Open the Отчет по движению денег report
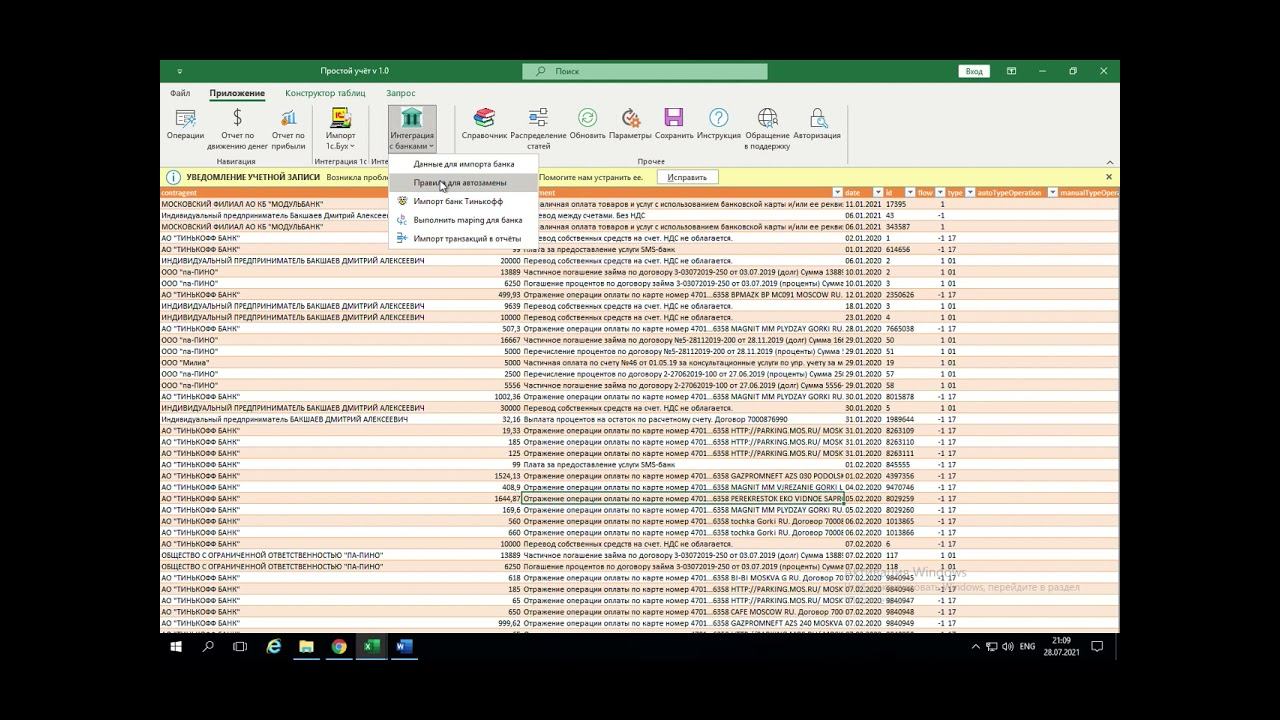Viewport: 1280px width, 720px height. pyautogui.click(x=237, y=129)
